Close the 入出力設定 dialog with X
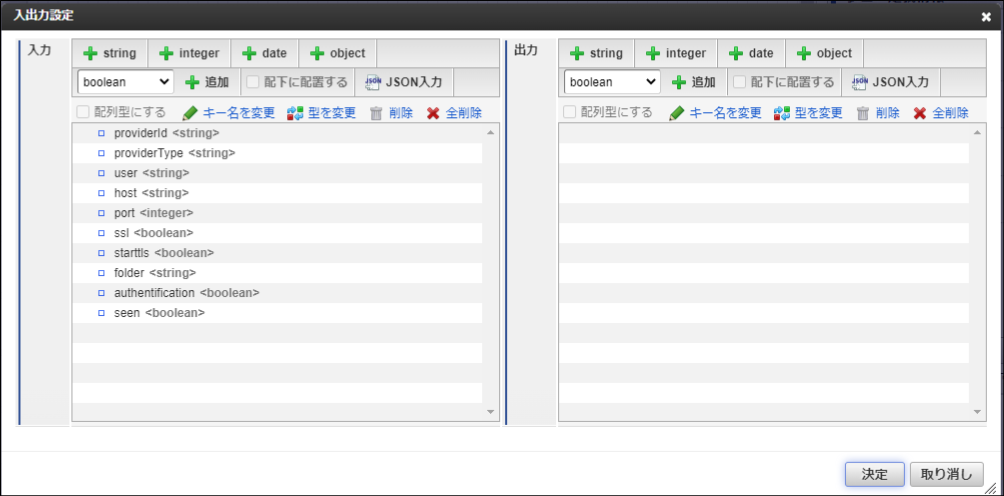1004x496 pixels. pyautogui.click(x=986, y=17)
